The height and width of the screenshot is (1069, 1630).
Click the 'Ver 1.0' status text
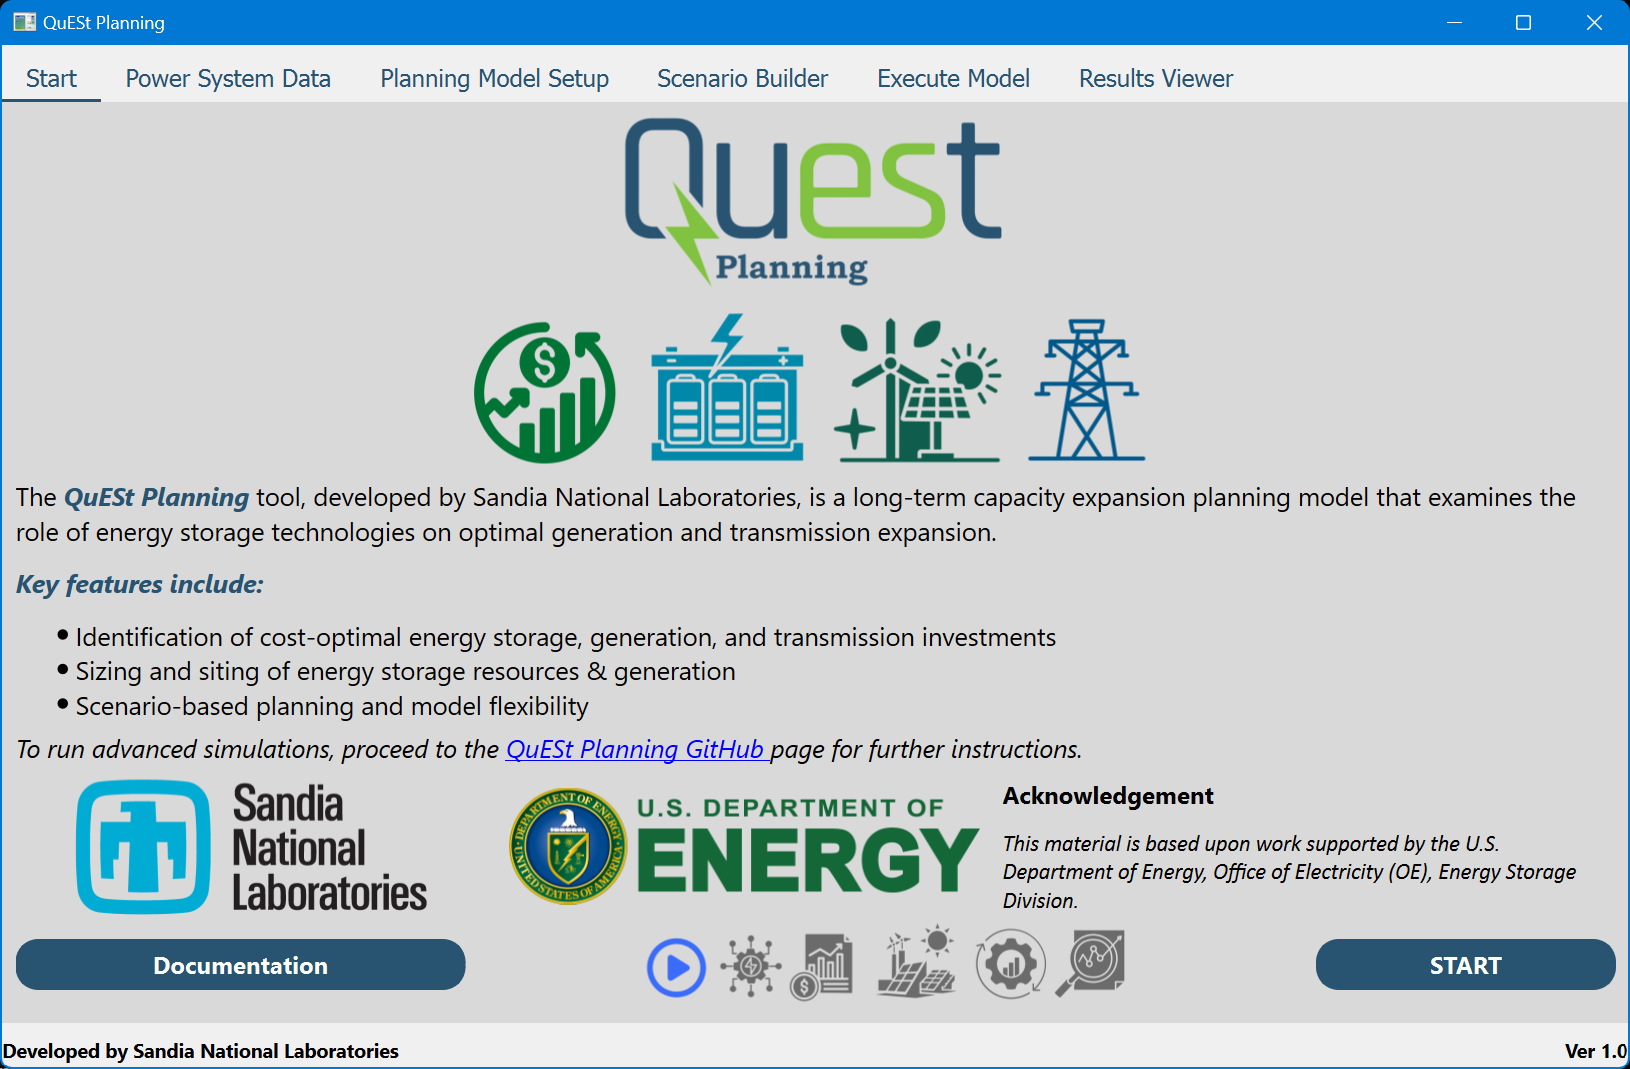1596,1051
